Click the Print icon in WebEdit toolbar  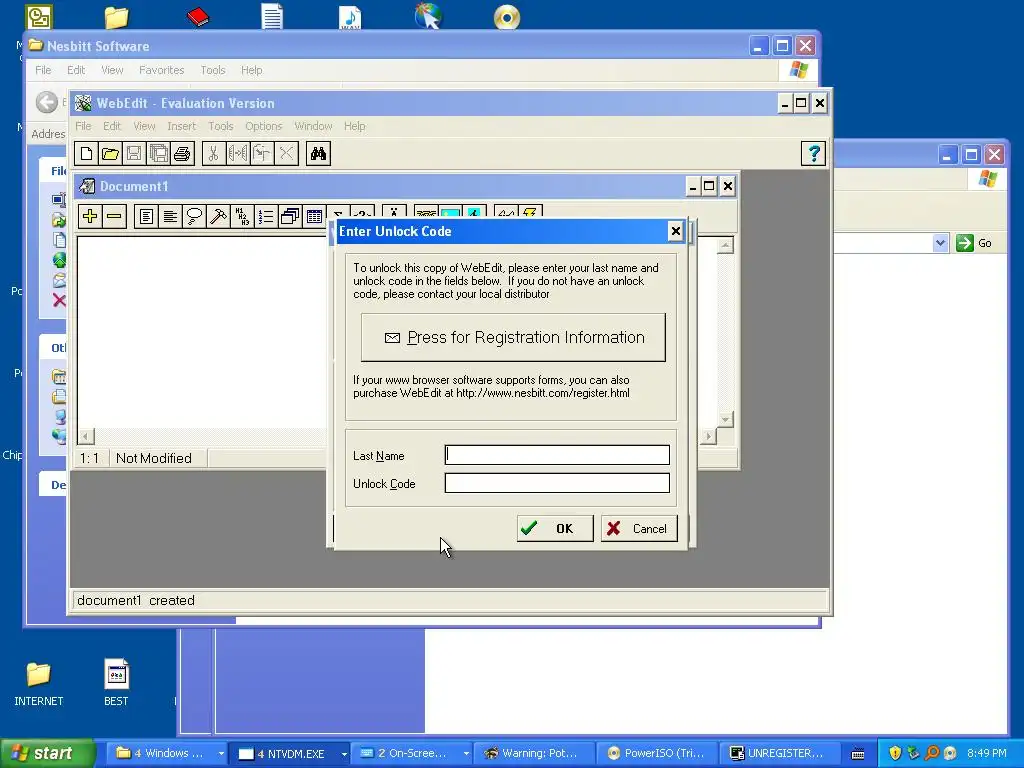182,153
